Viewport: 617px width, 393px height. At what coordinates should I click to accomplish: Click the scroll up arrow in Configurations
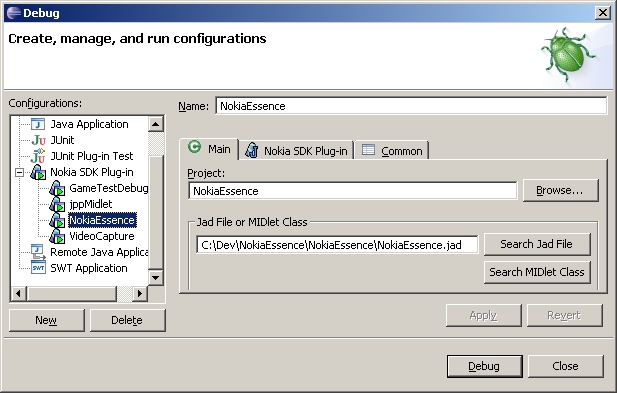coord(155,125)
